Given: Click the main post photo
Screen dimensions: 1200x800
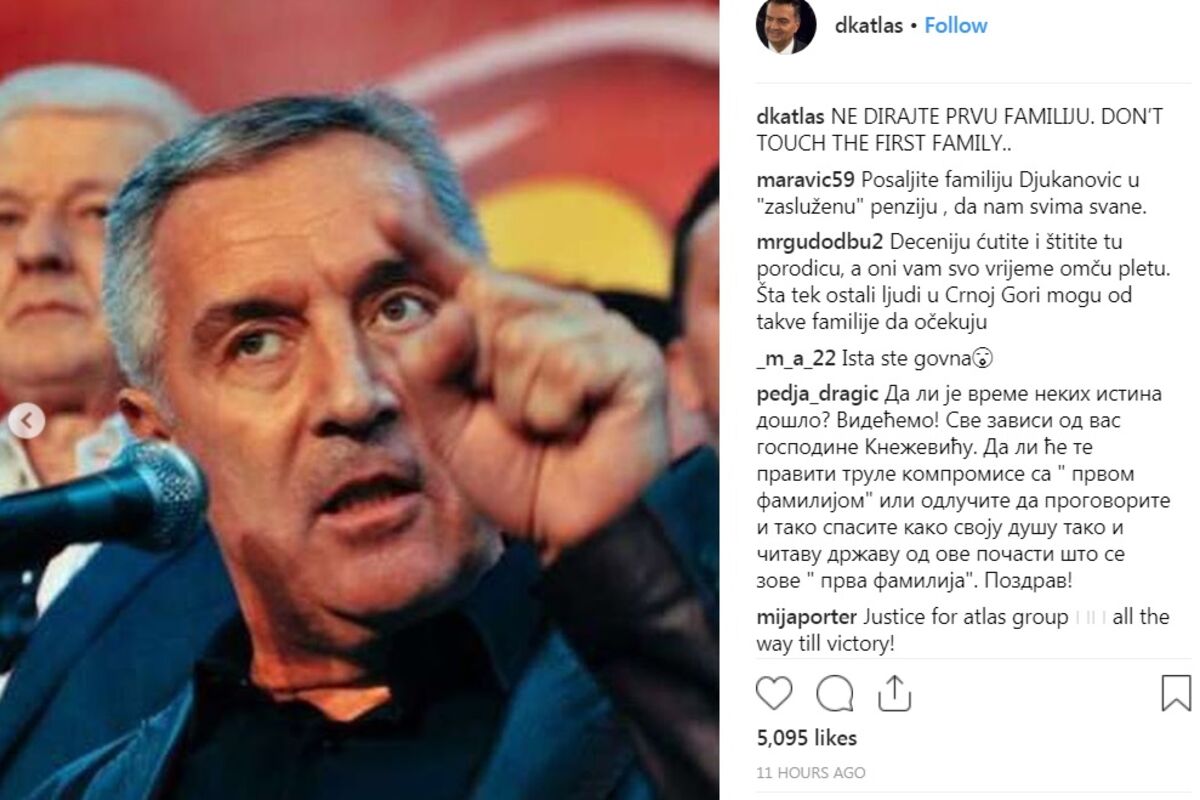Looking at the screenshot, I should (x=359, y=400).
